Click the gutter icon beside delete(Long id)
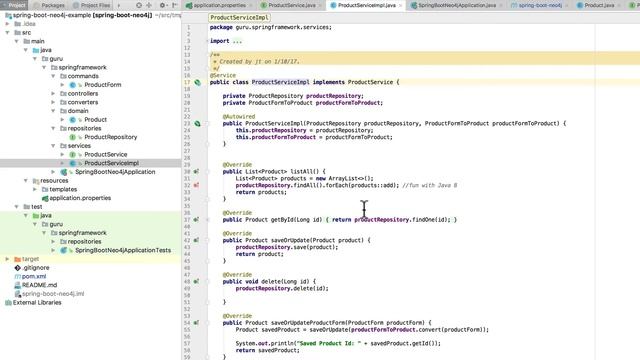 pos(196,281)
